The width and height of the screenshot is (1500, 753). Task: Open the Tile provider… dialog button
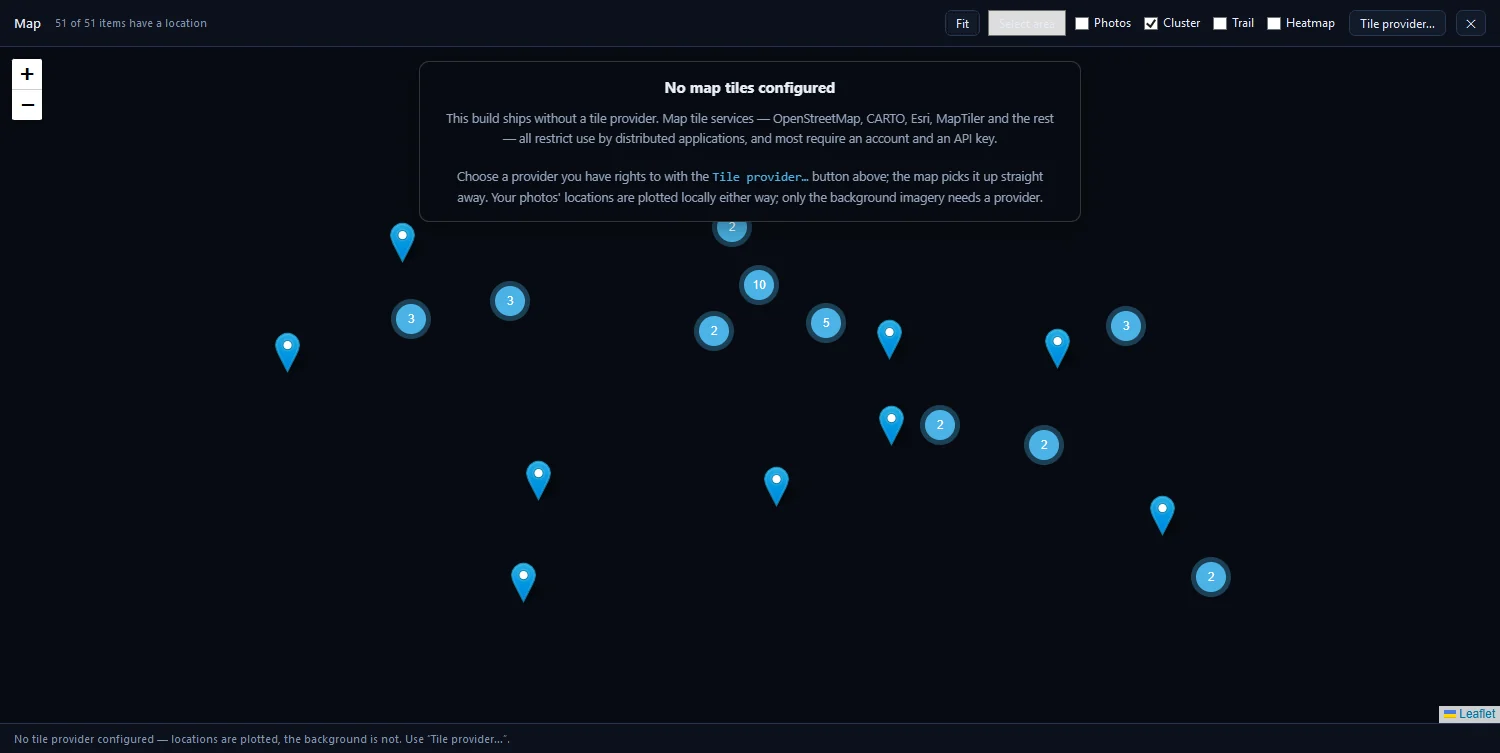1397,23
